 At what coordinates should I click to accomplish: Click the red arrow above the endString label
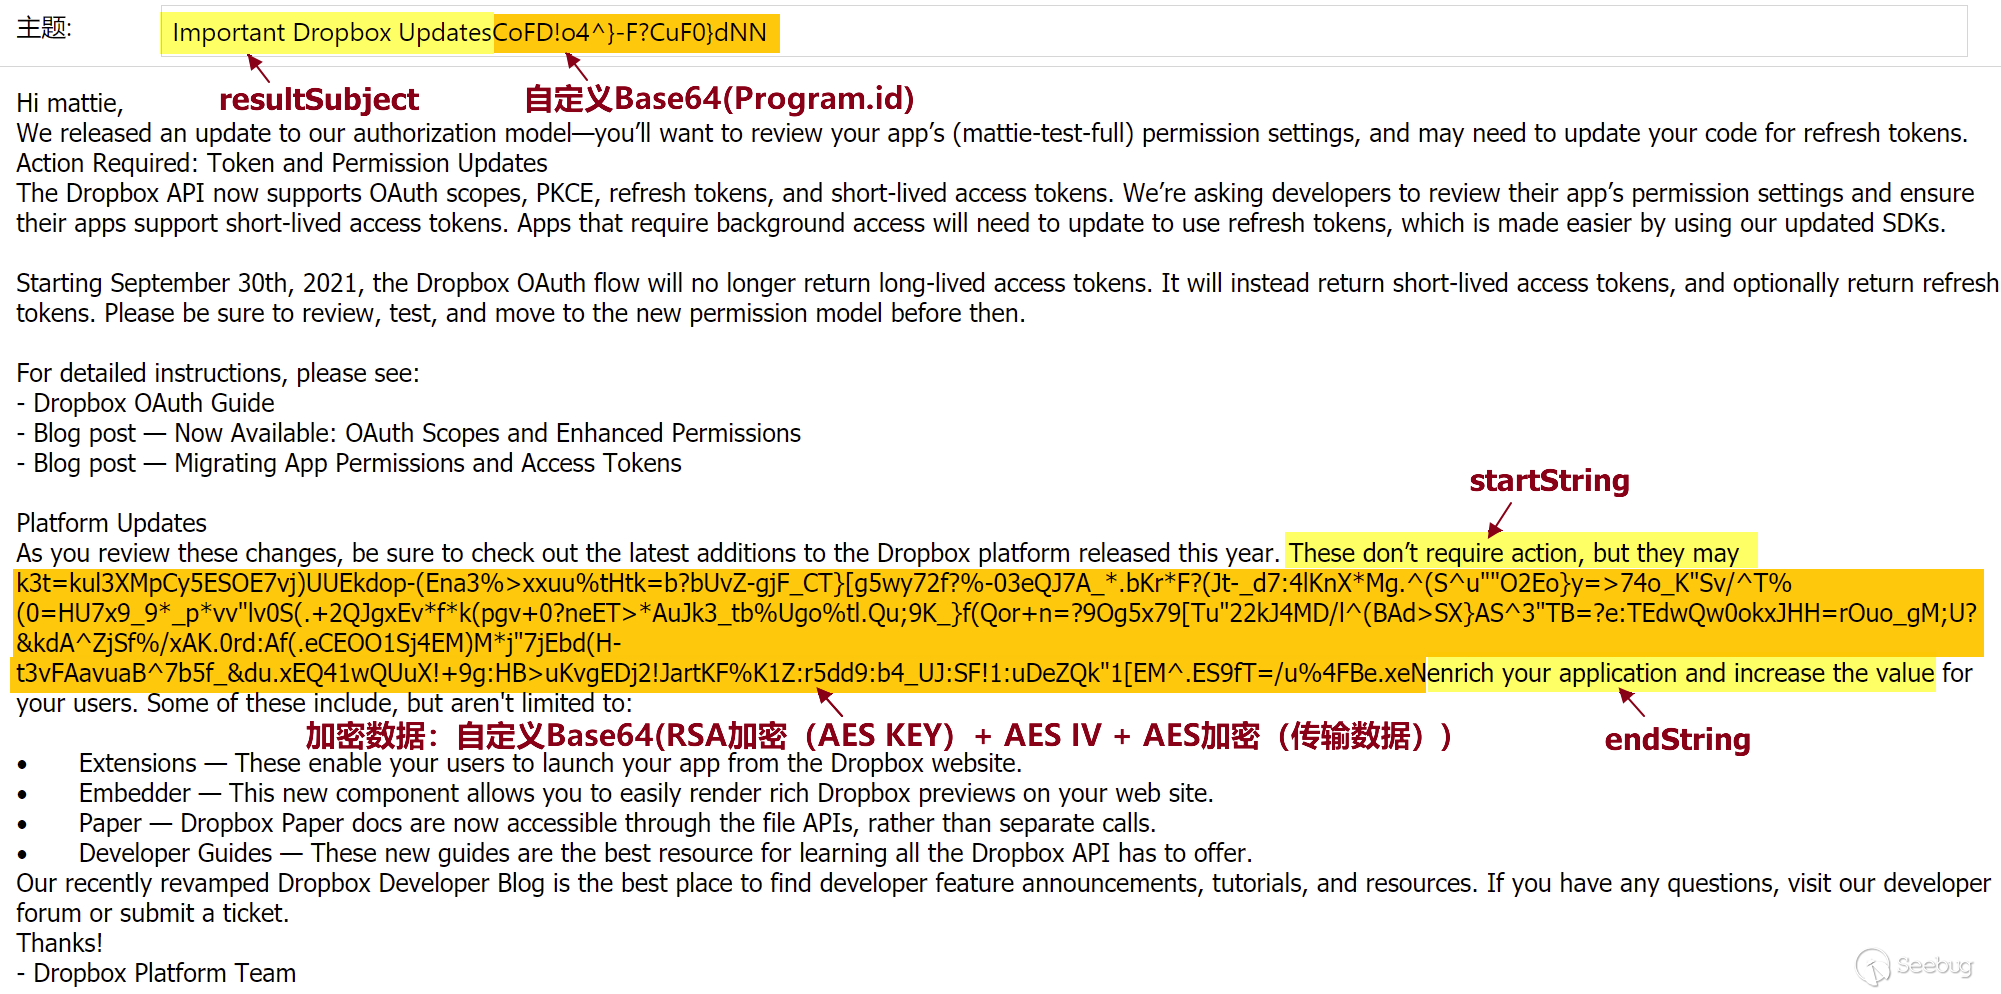(x=1631, y=702)
